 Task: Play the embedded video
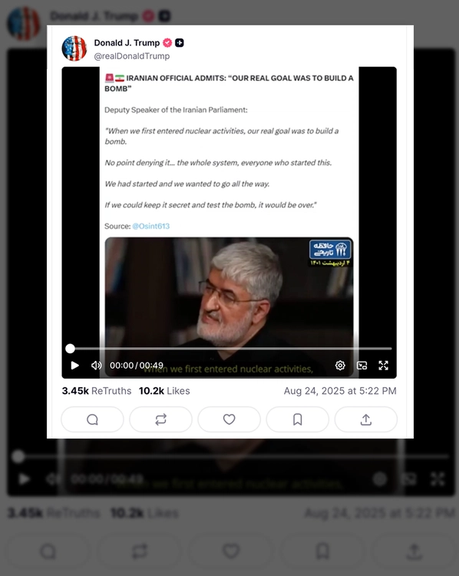[x=75, y=366]
